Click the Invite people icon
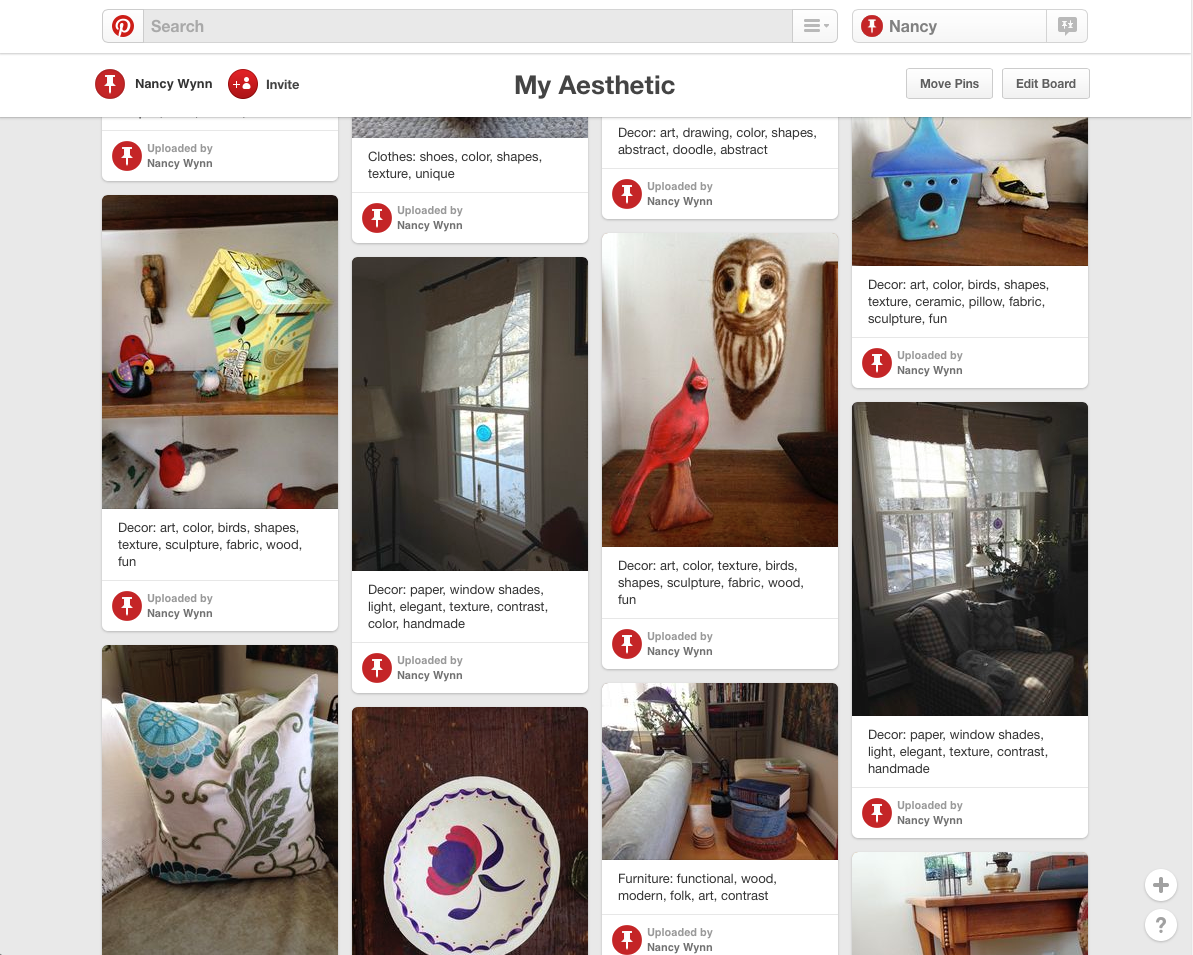1193x955 pixels. pos(243,84)
